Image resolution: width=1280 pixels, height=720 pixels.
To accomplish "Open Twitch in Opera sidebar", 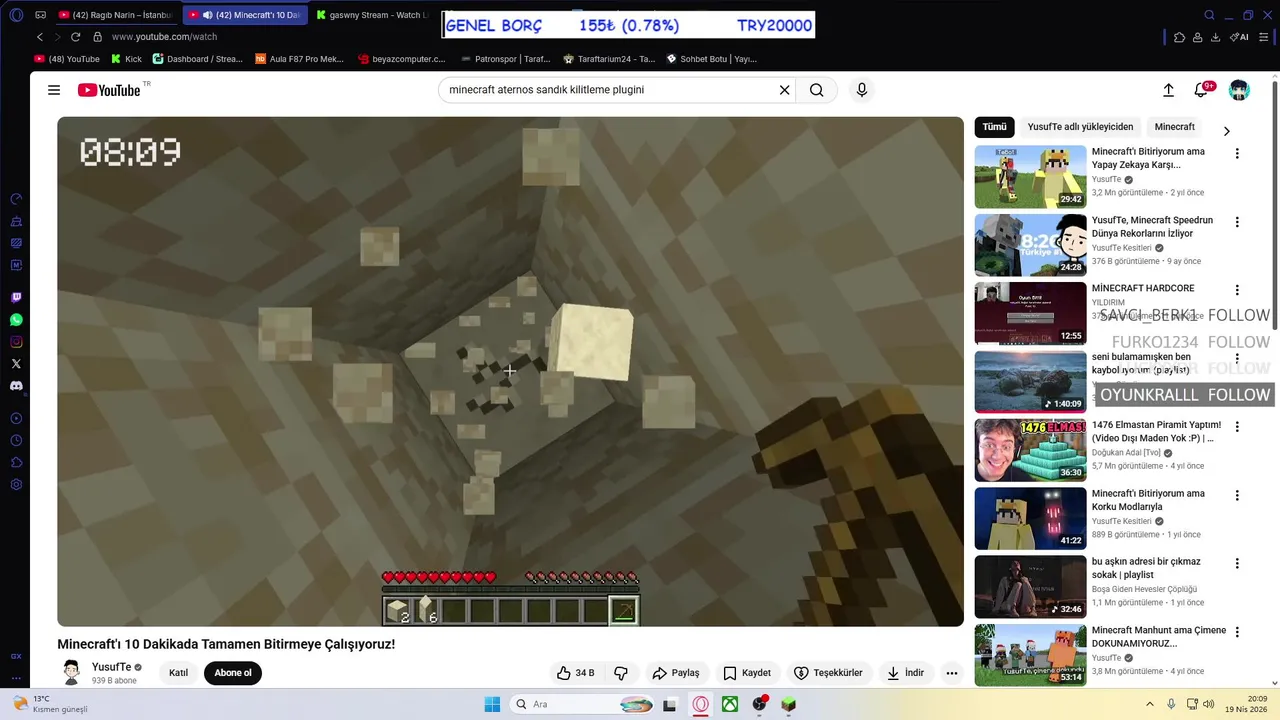I will coord(16,298).
